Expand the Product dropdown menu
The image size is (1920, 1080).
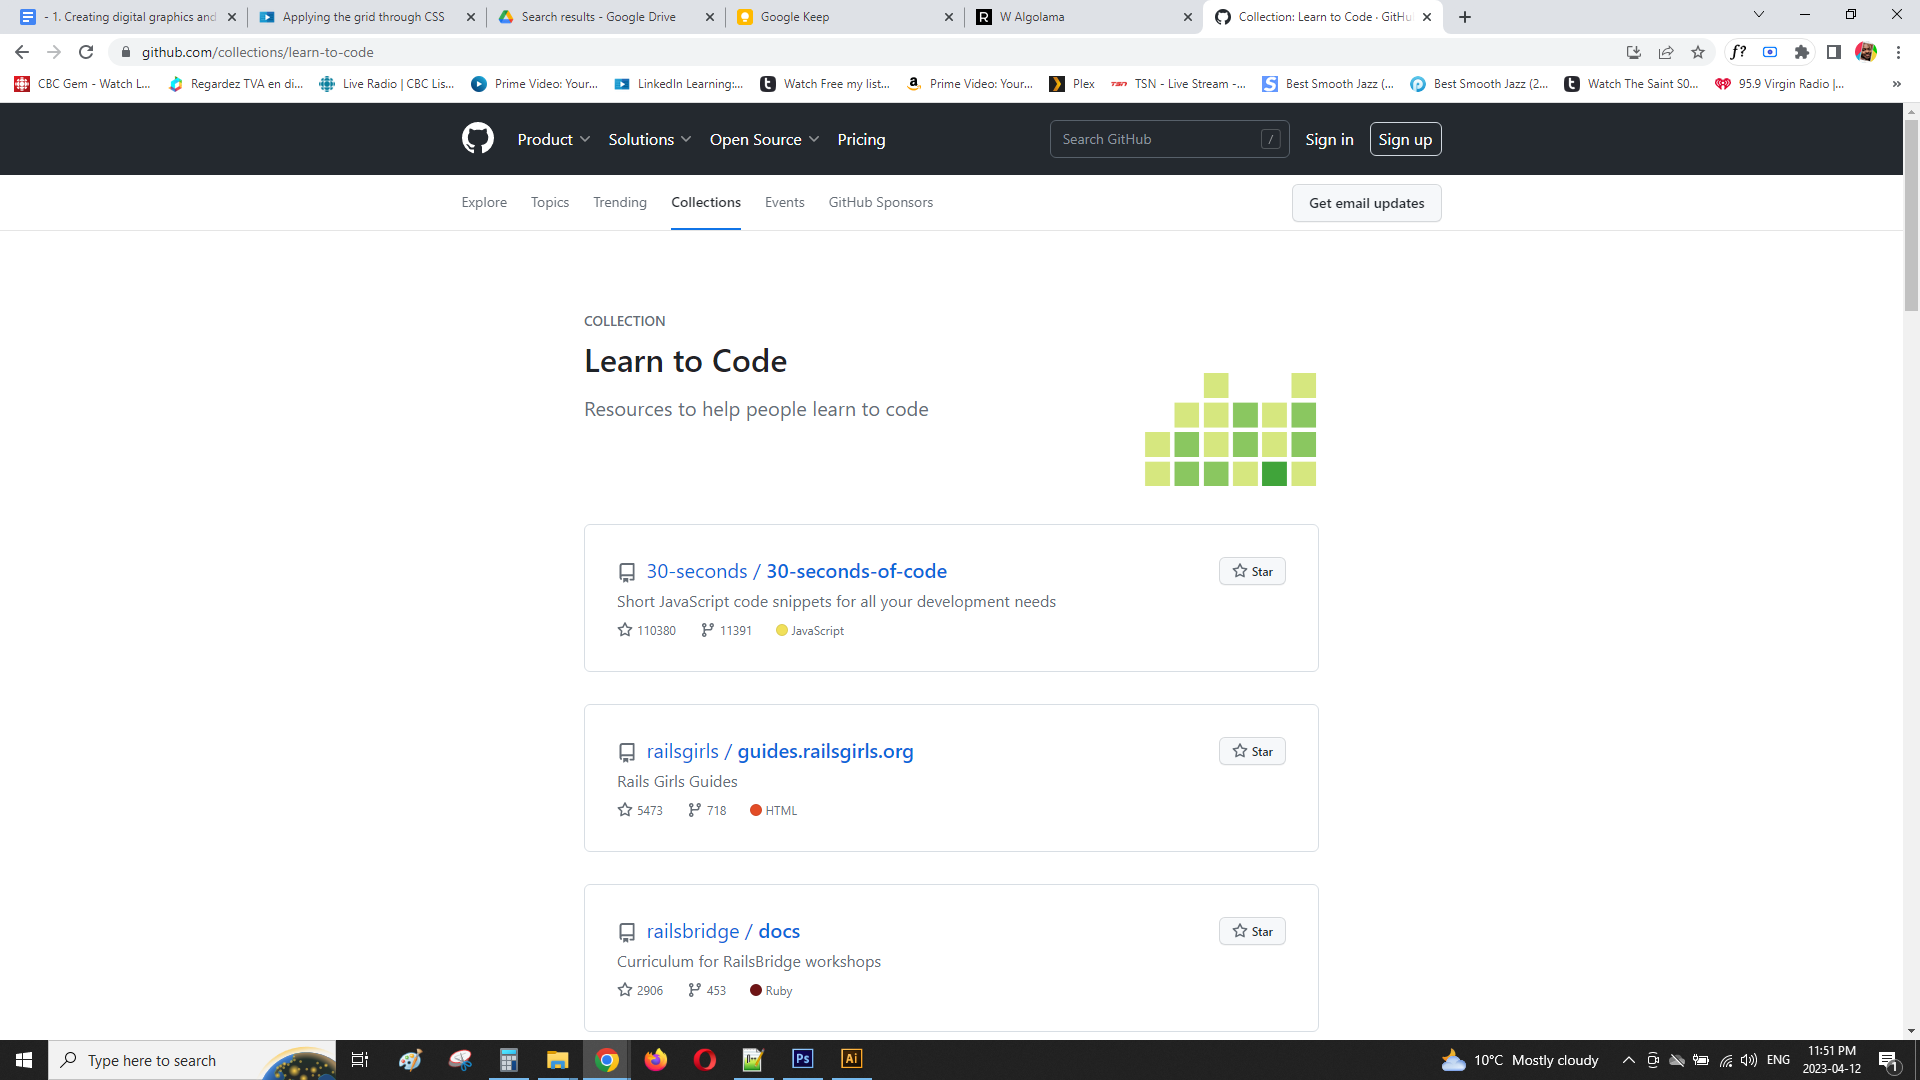pyautogui.click(x=553, y=139)
